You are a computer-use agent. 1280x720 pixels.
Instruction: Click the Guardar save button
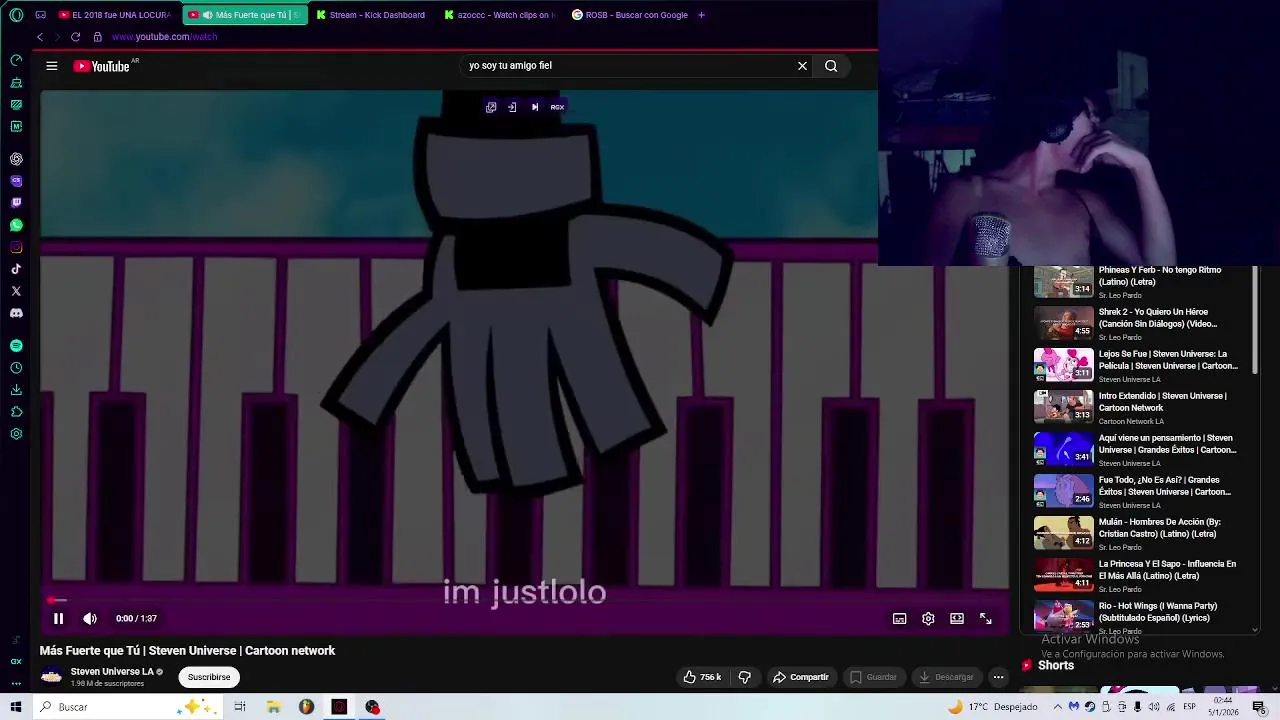click(x=873, y=677)
